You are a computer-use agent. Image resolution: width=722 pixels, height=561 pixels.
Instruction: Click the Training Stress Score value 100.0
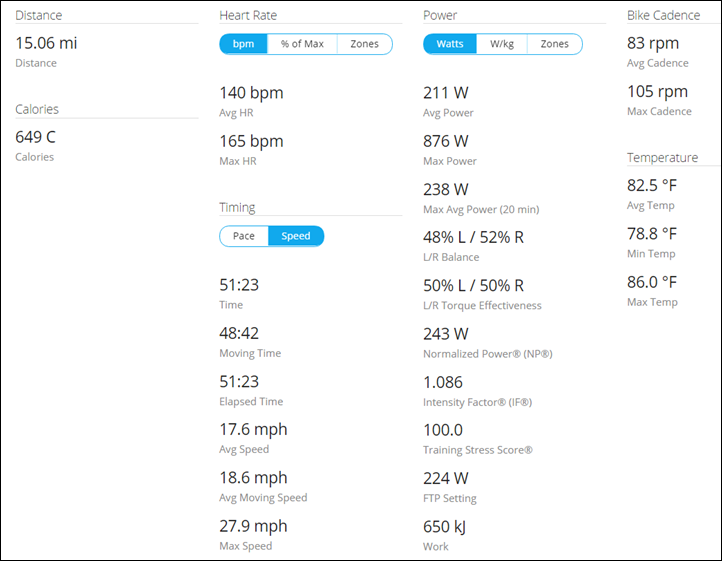(x=443, y=429)
